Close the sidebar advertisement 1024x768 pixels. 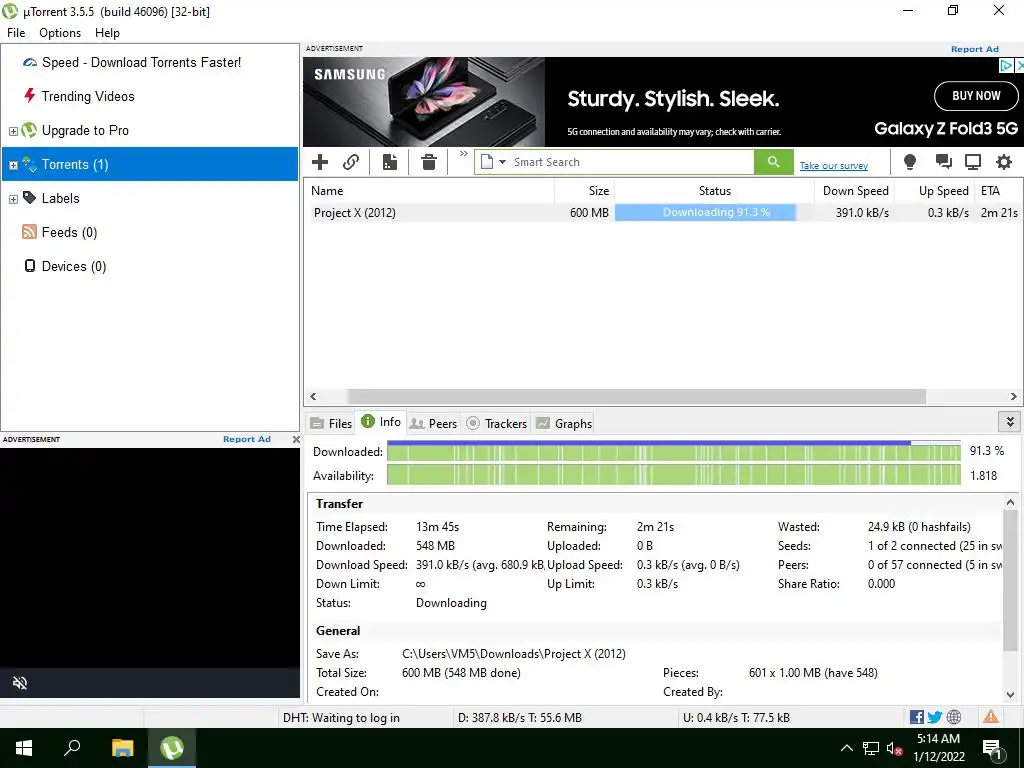[296, 440]
